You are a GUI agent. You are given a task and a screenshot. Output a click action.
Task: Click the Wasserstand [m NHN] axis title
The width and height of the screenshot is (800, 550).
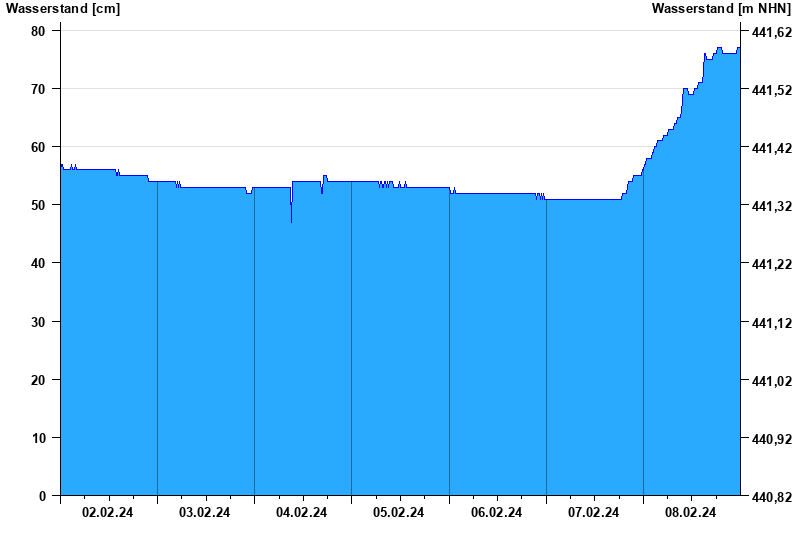click(721, 9)
